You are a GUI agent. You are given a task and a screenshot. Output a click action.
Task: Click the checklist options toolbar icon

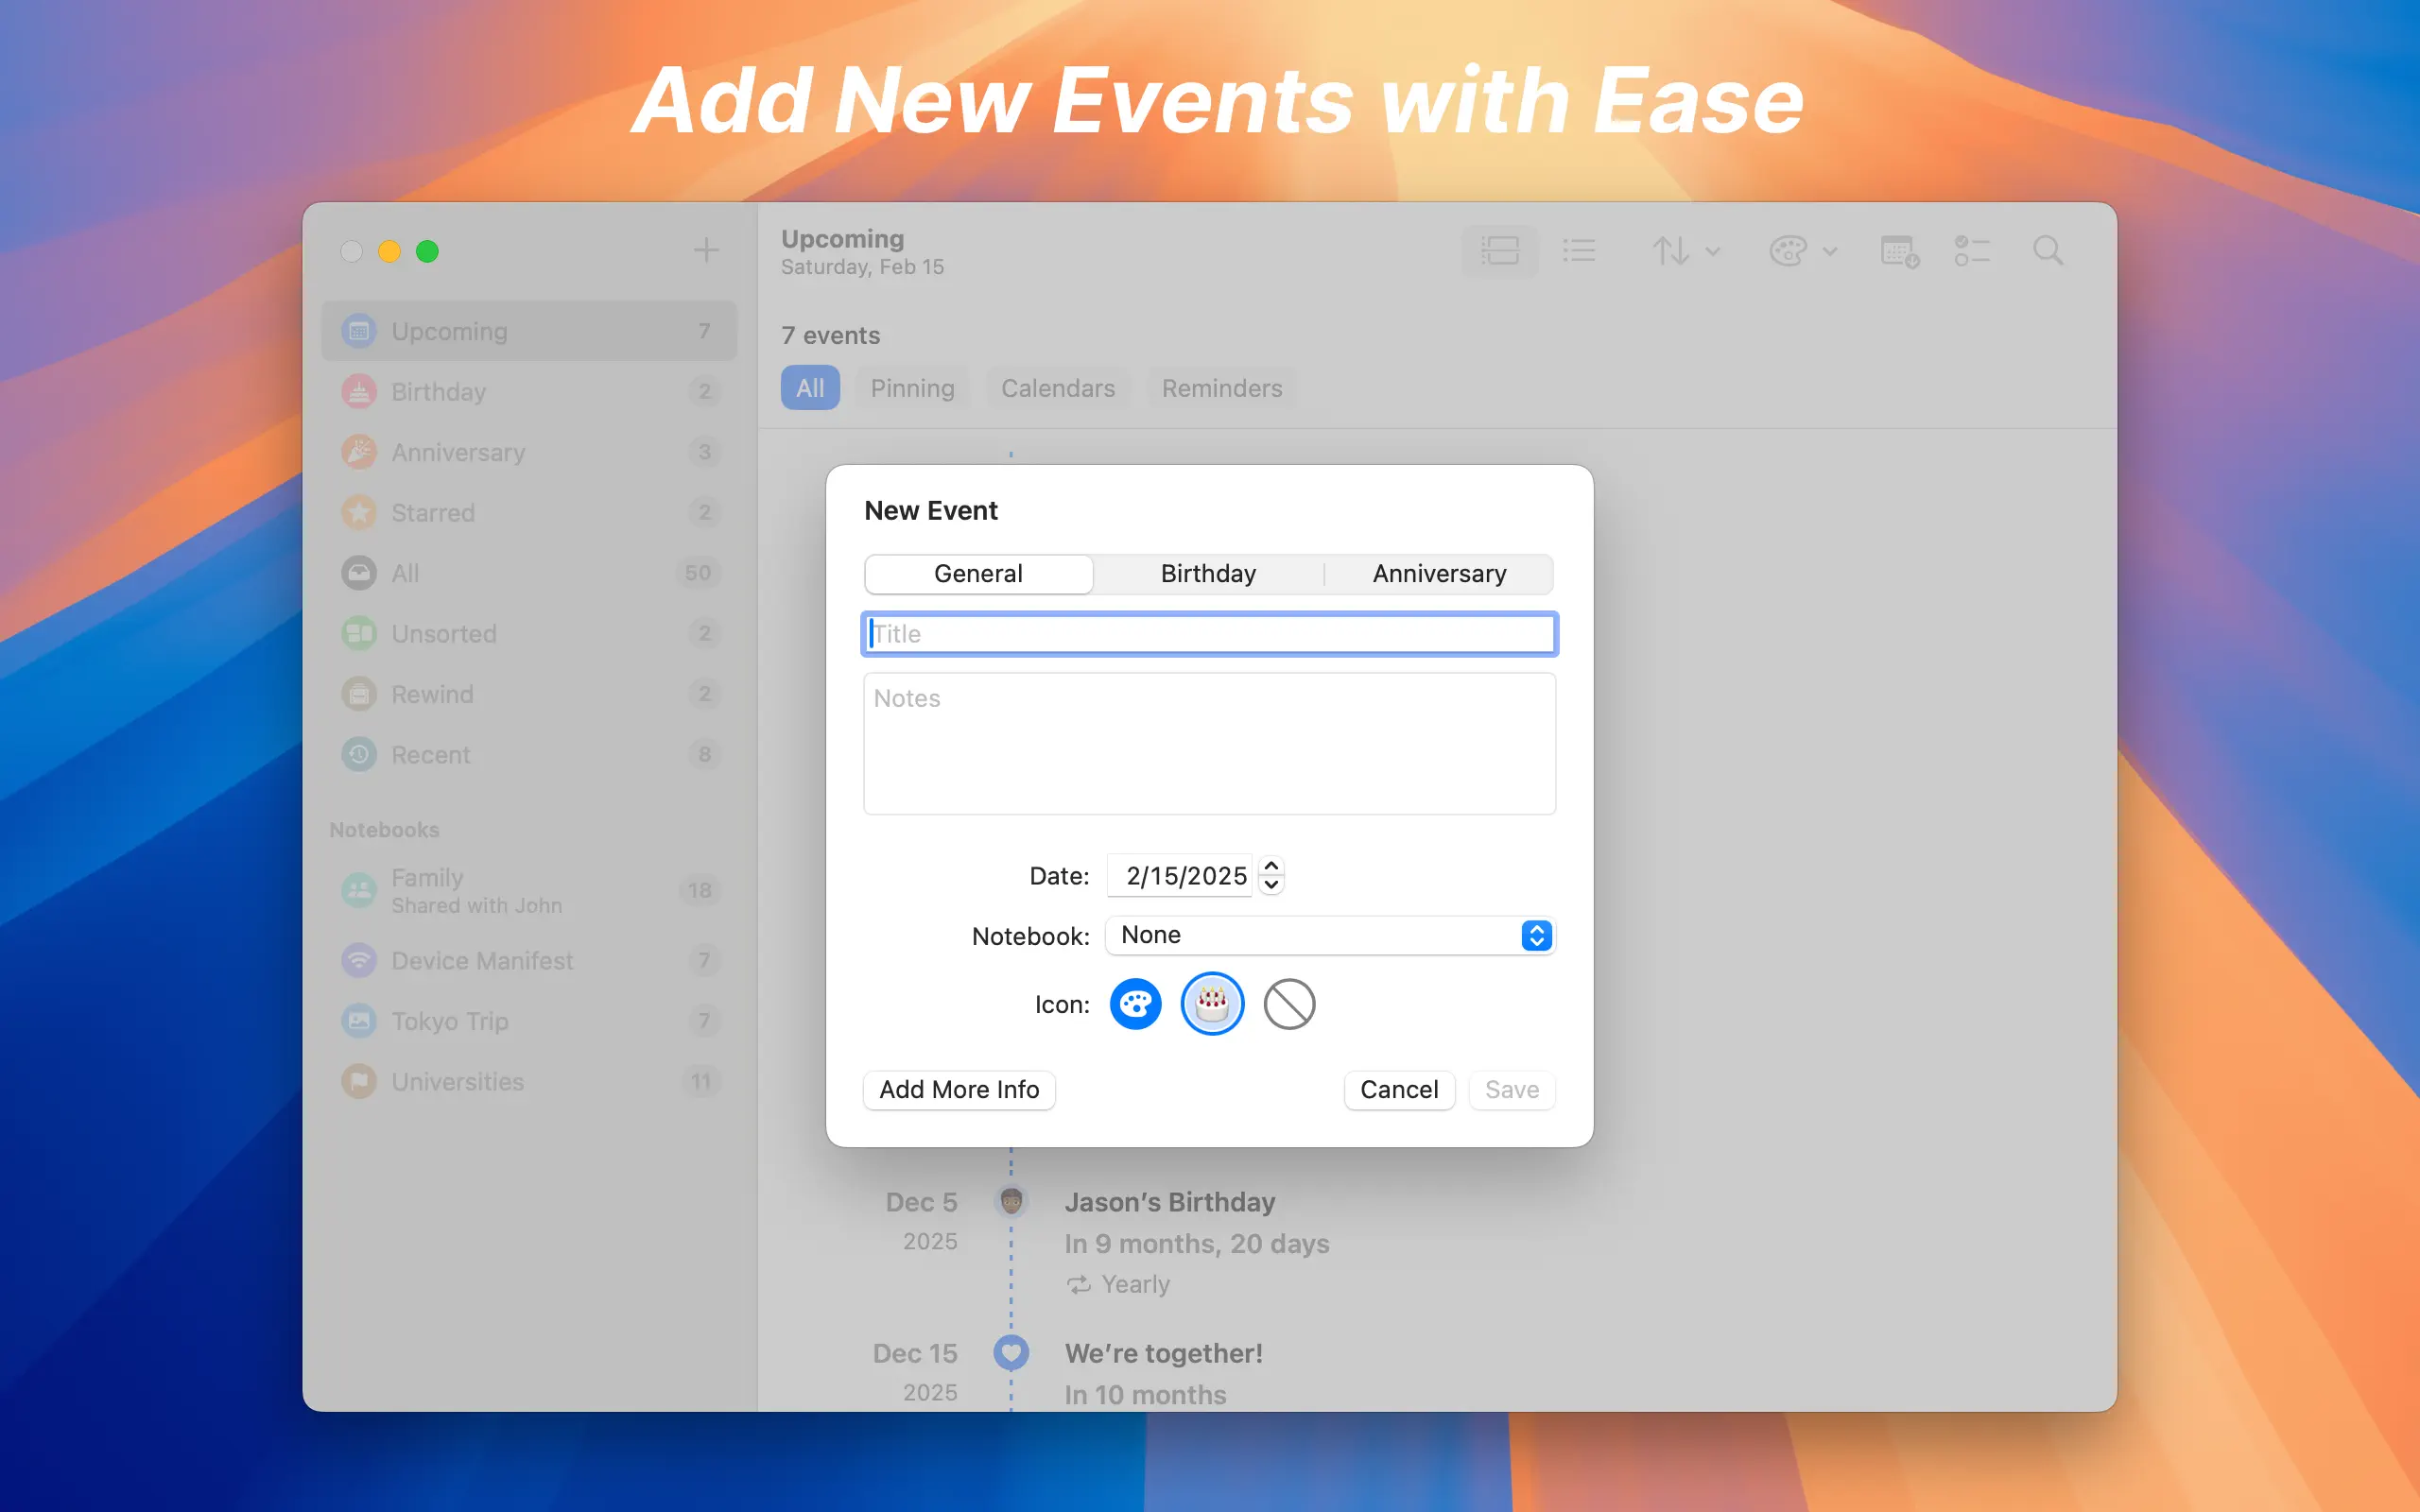(x=1971, y=251)
